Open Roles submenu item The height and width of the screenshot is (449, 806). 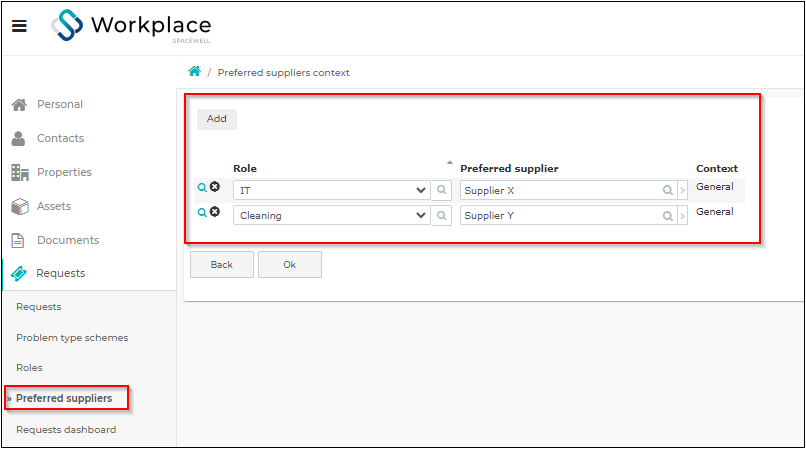(x=29, y=368)
